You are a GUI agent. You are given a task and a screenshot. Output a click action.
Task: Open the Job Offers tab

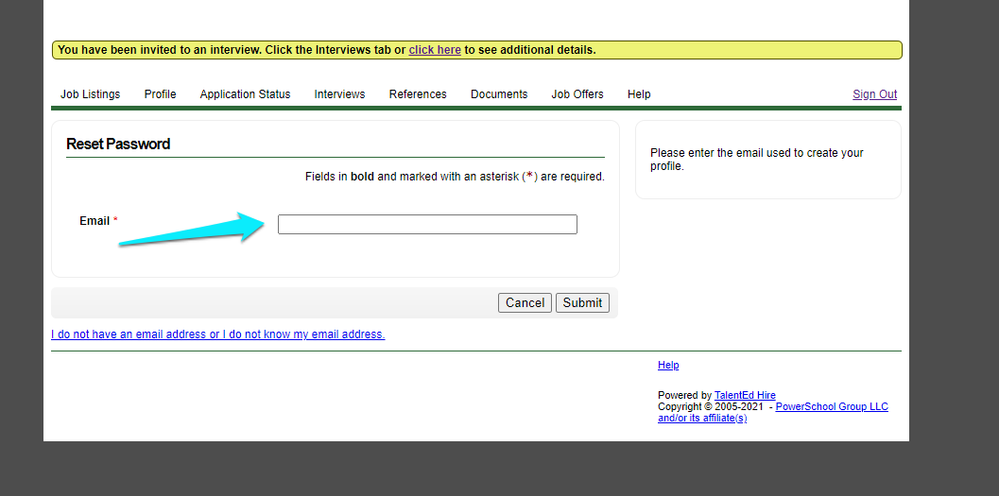(x=577, y=94)
